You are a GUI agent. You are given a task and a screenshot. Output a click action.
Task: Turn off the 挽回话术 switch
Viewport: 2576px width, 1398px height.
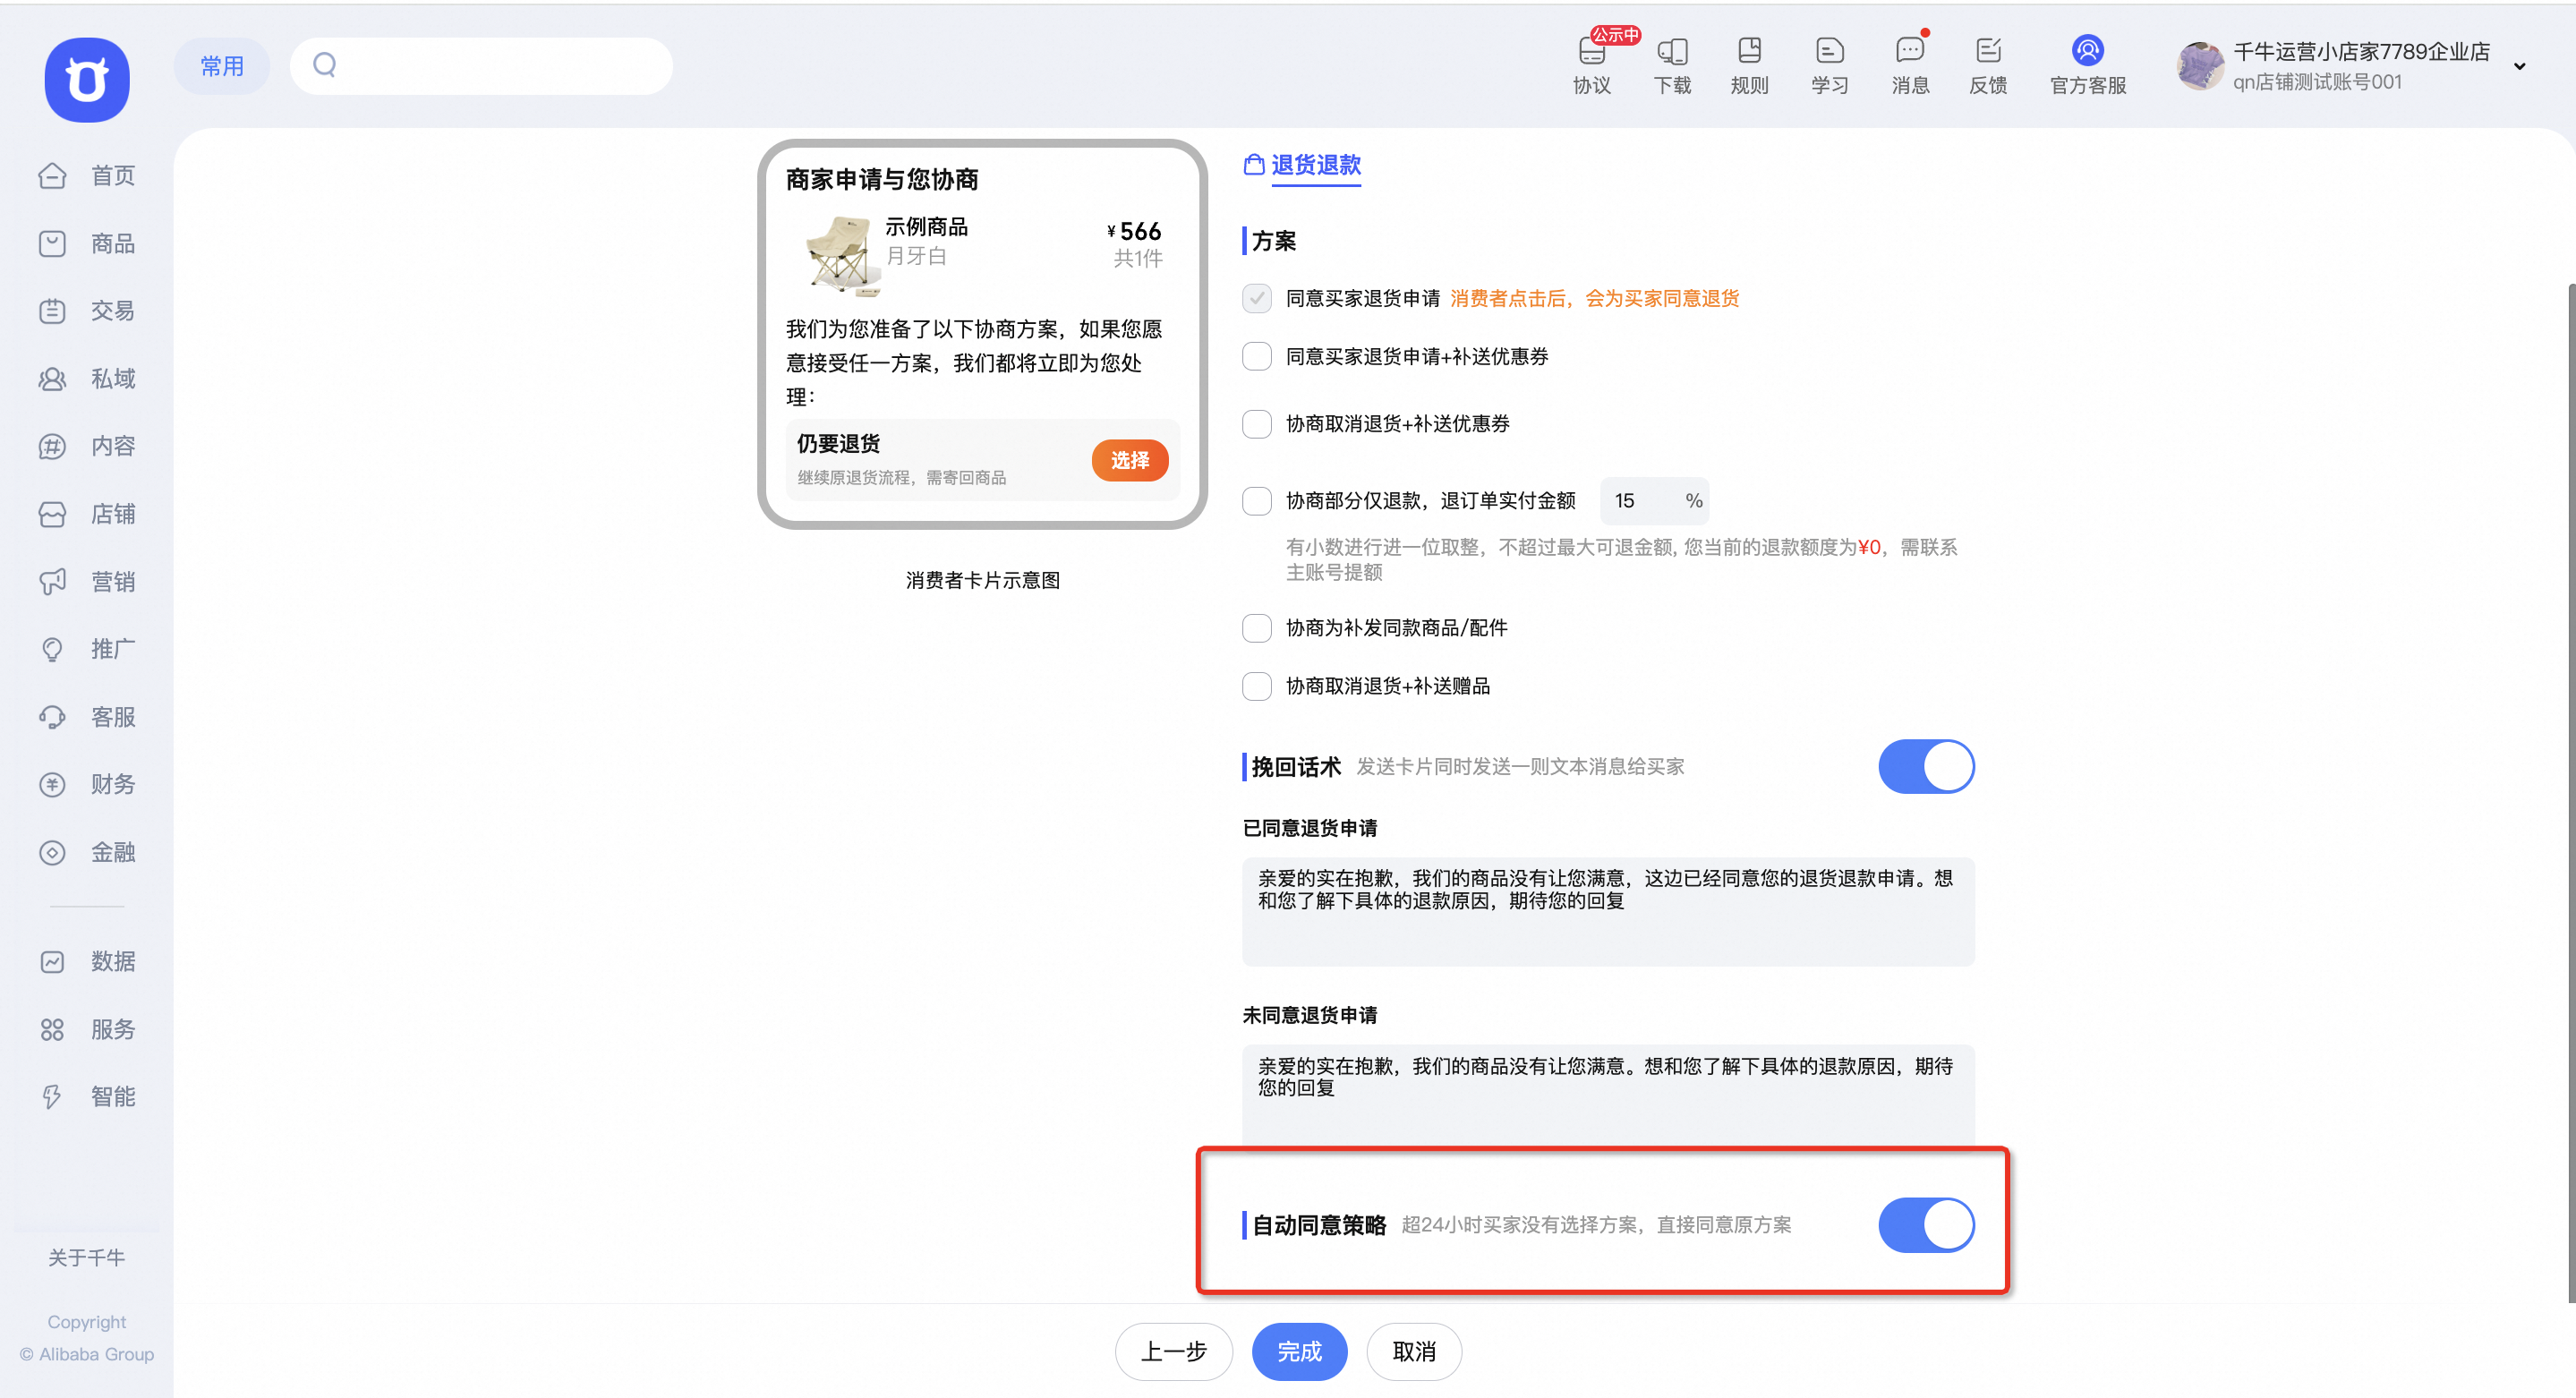1926,766
